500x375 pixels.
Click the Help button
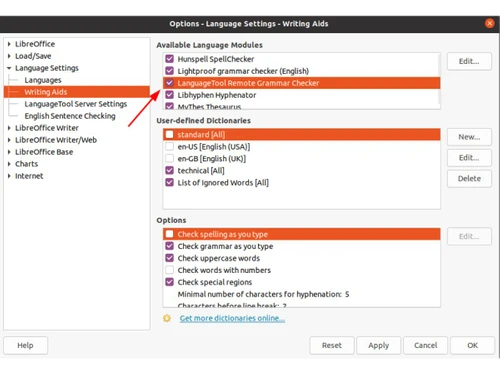(25, 345)
